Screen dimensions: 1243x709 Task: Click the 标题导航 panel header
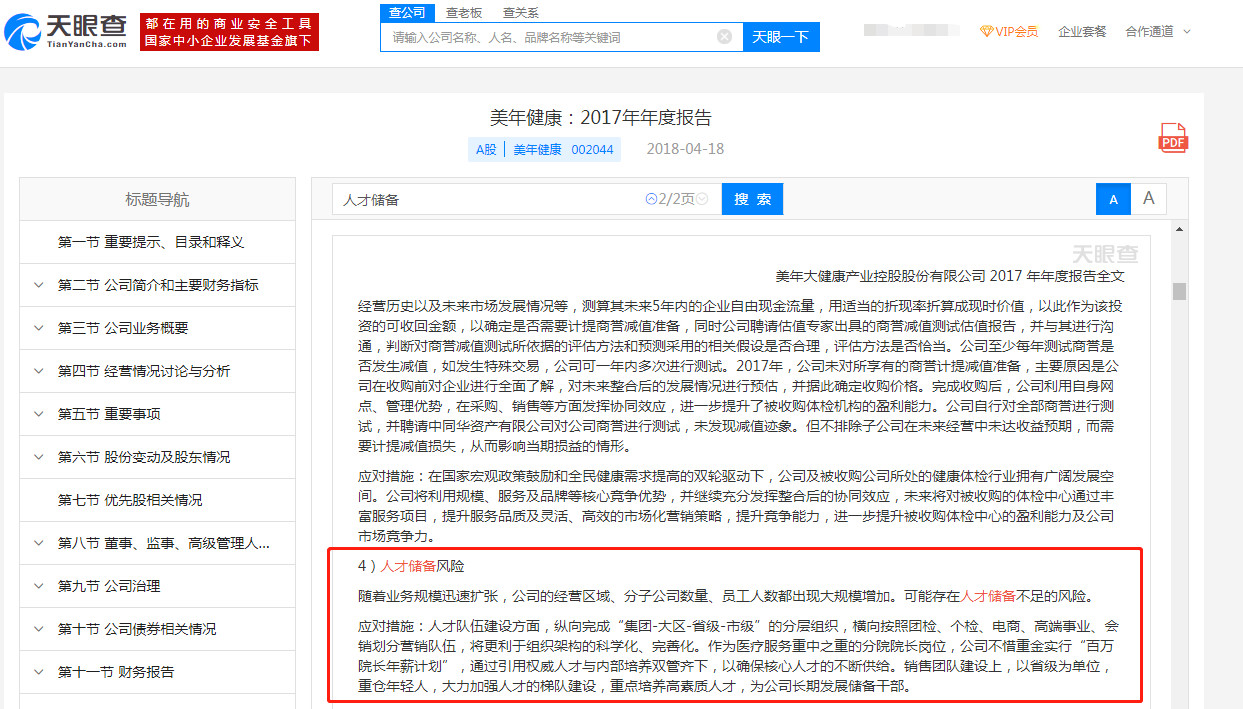(157, 199)
